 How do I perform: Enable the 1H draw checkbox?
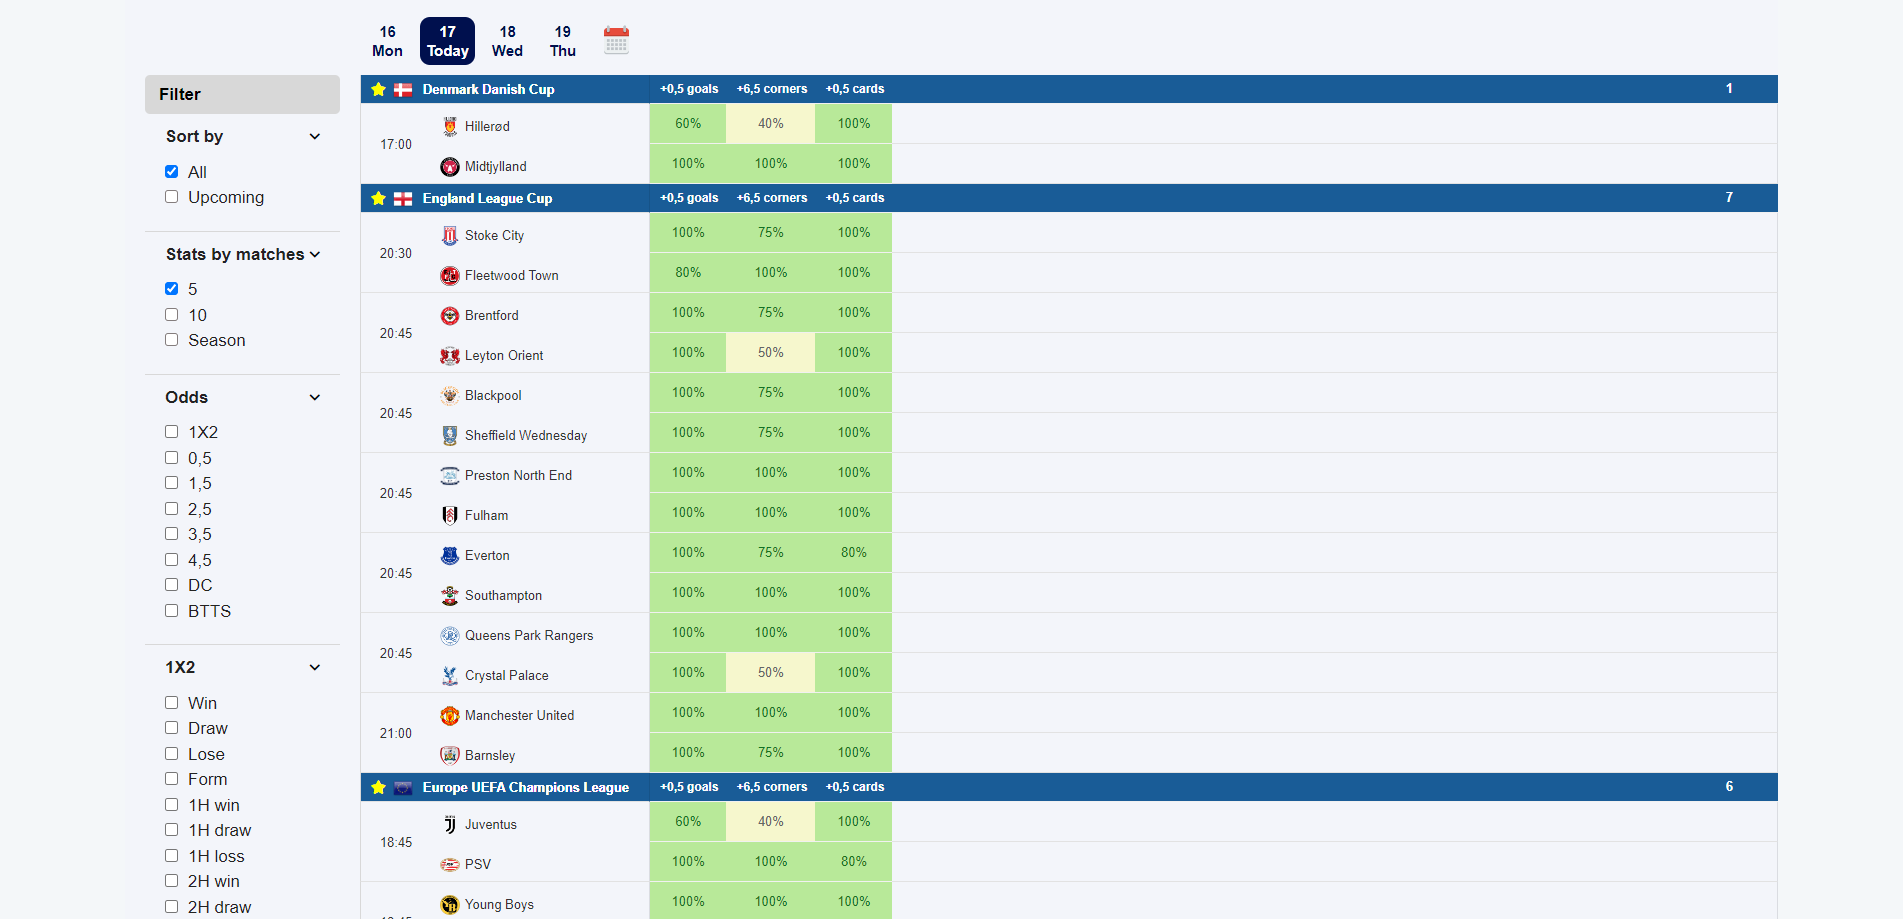tap(172, 830)
